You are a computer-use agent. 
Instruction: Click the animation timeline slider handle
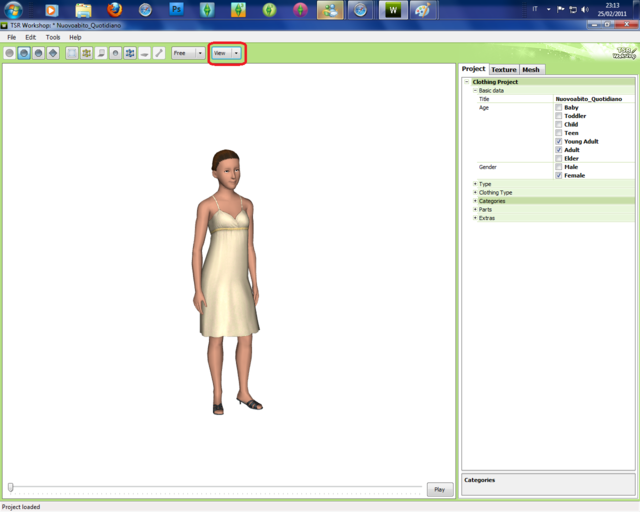[11, 487]
